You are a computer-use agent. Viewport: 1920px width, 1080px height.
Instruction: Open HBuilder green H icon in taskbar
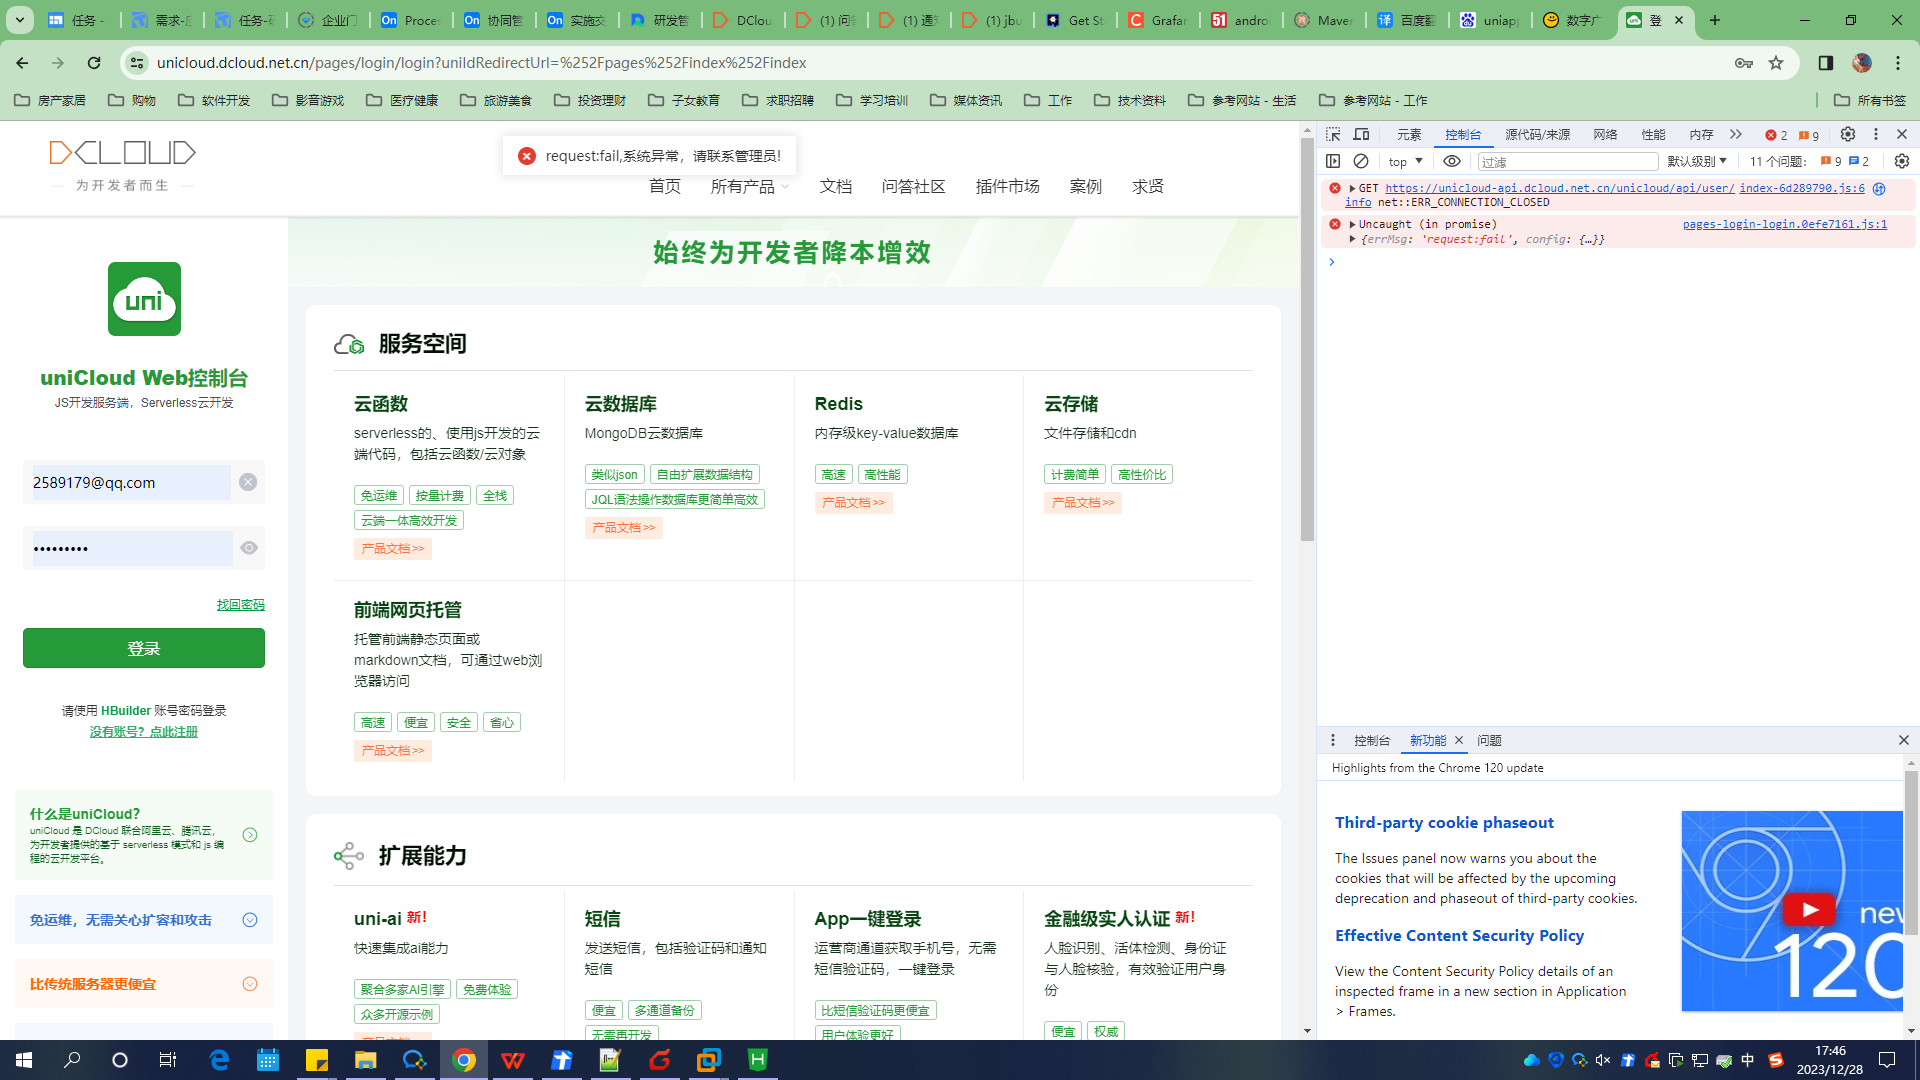tap(757, 1060)
